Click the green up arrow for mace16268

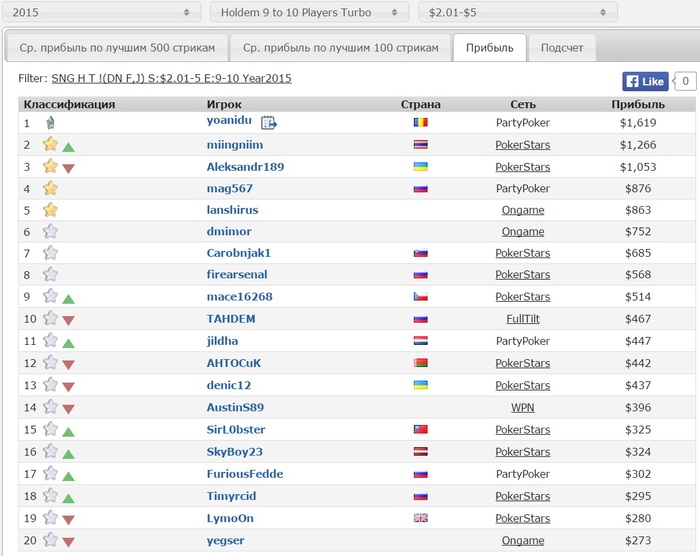(x=68, y=298)
